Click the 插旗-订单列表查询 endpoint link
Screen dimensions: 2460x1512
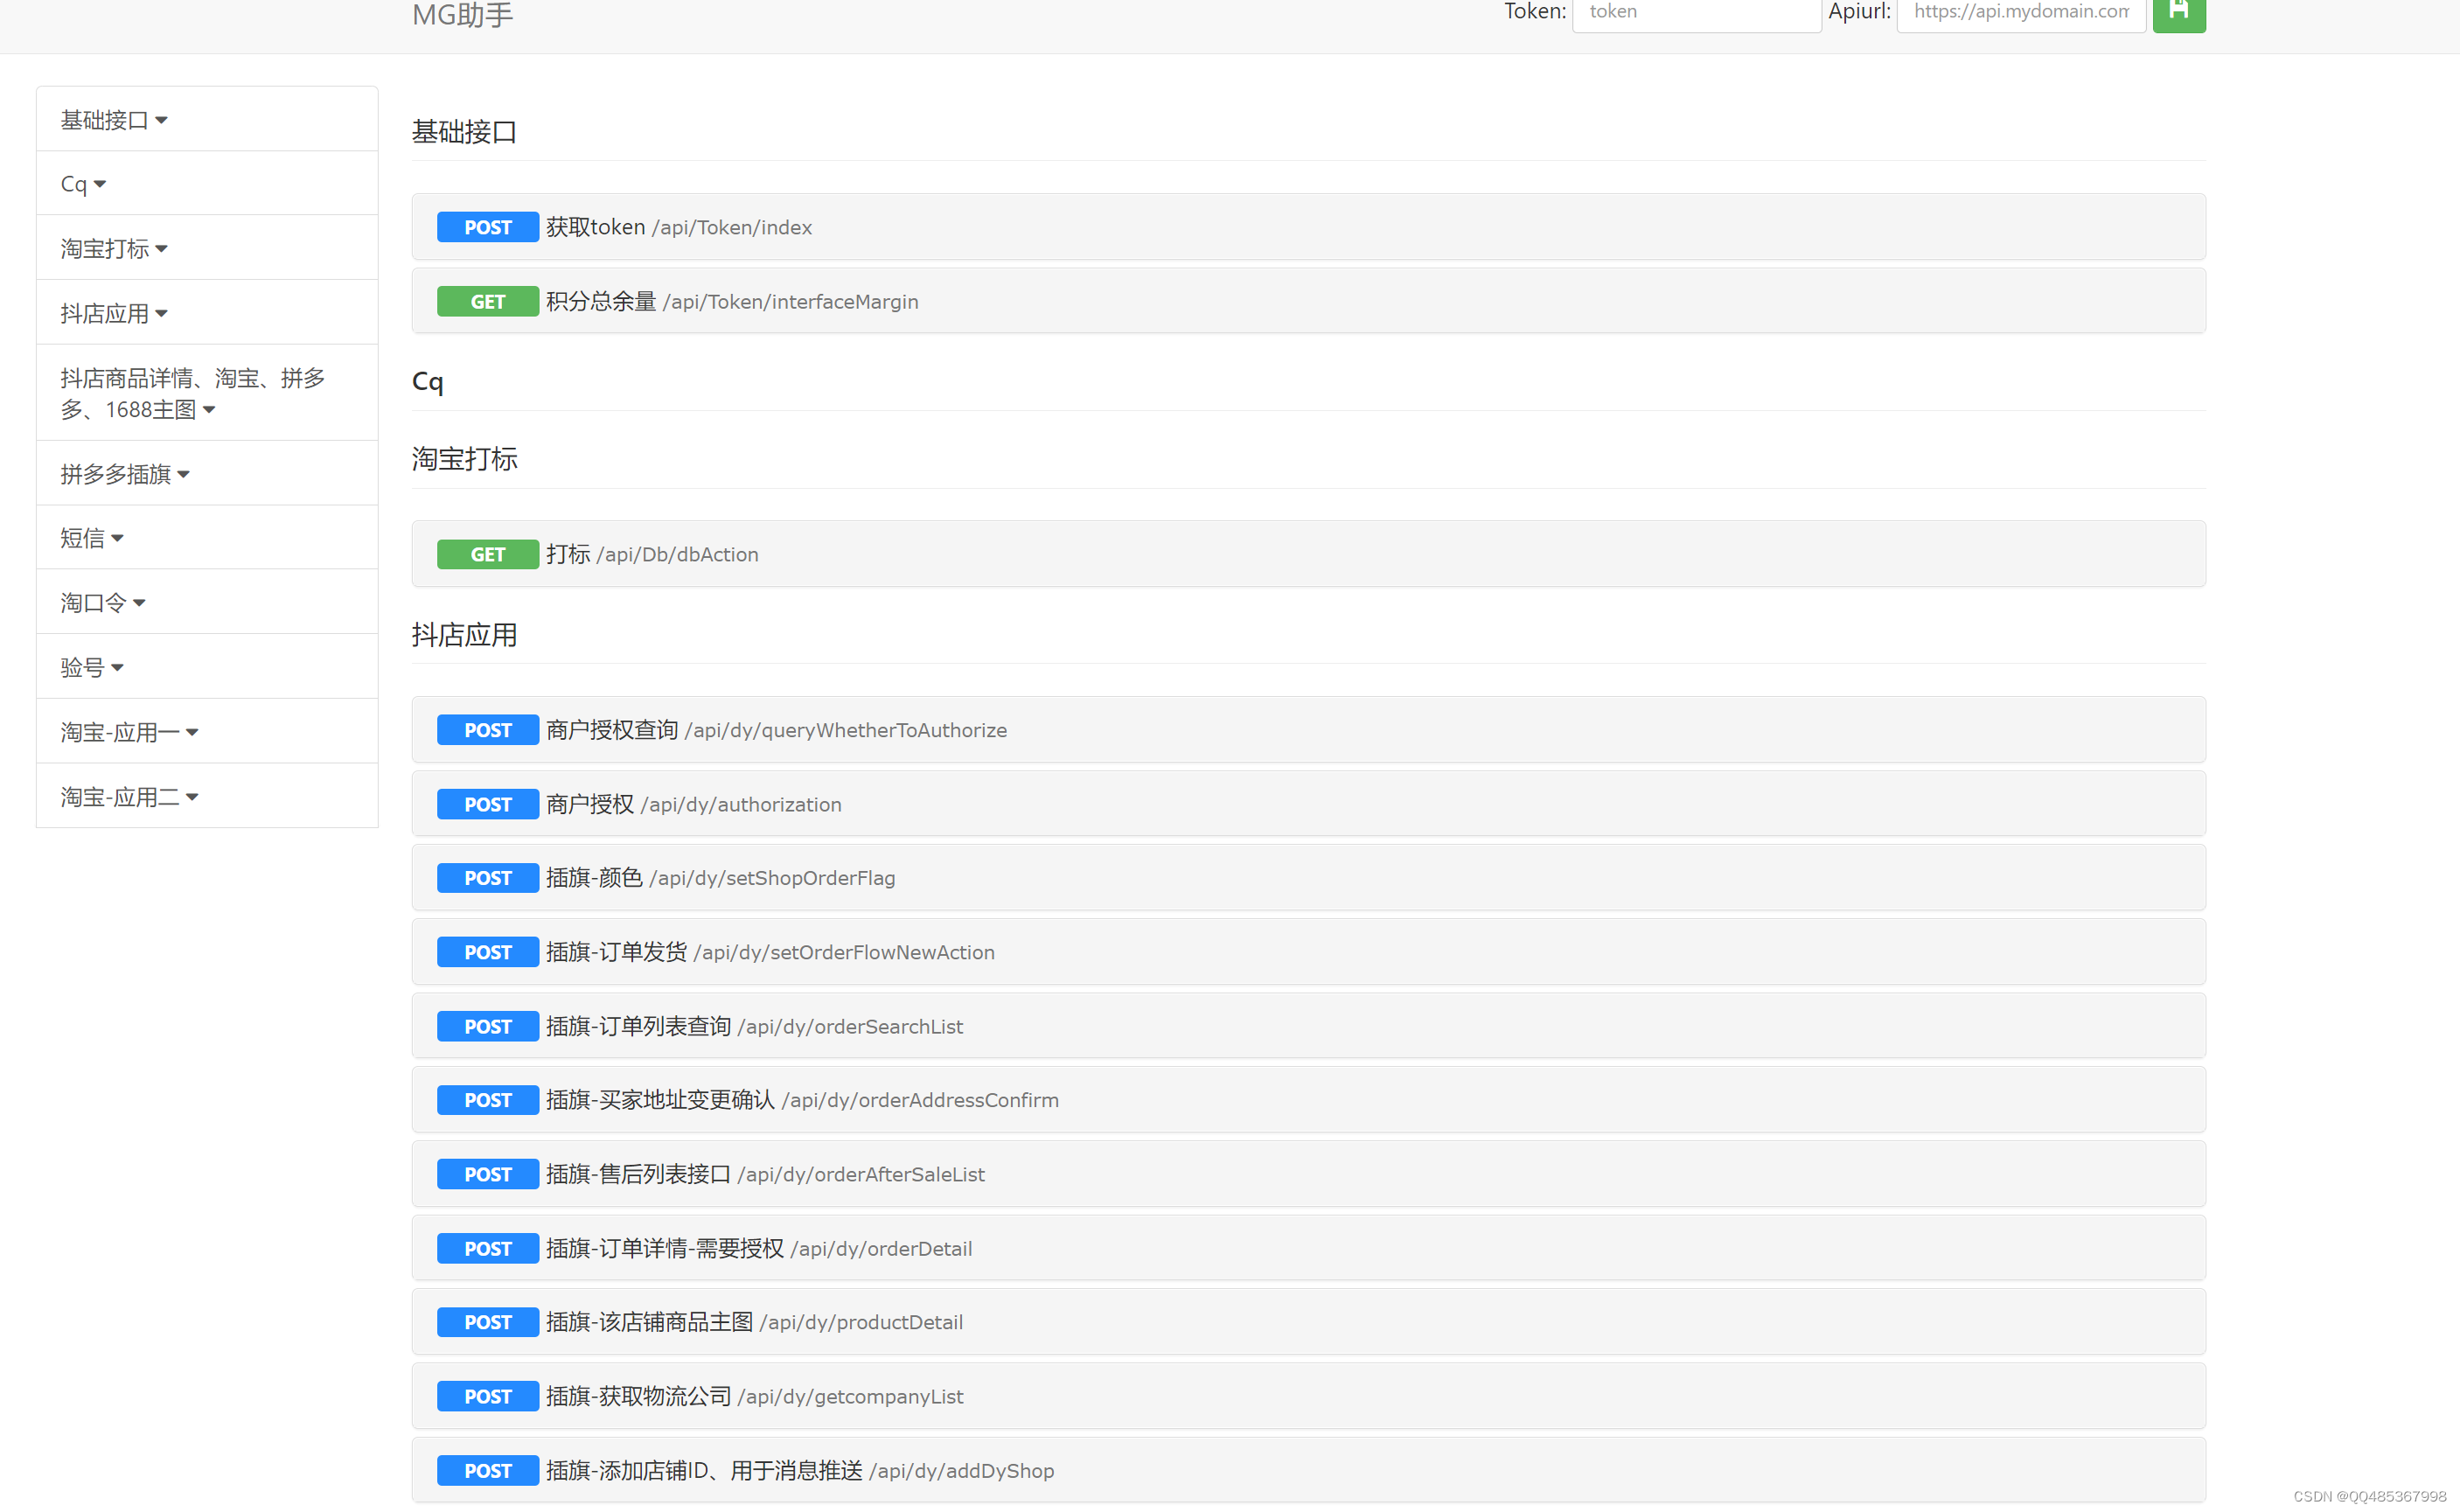754,1026
